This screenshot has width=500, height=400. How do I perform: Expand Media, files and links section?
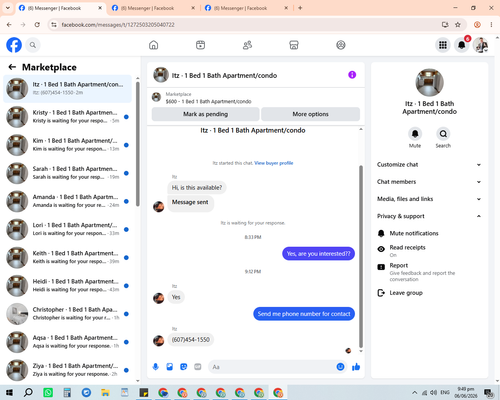click(x=429, y=199)
